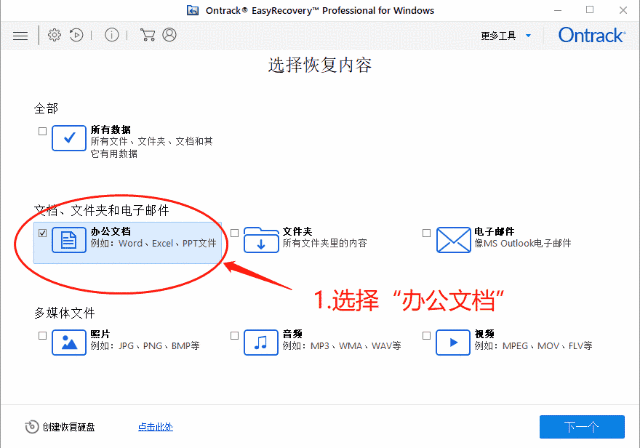
Task: Click the shopping cart icon
Action: [147, 35]
